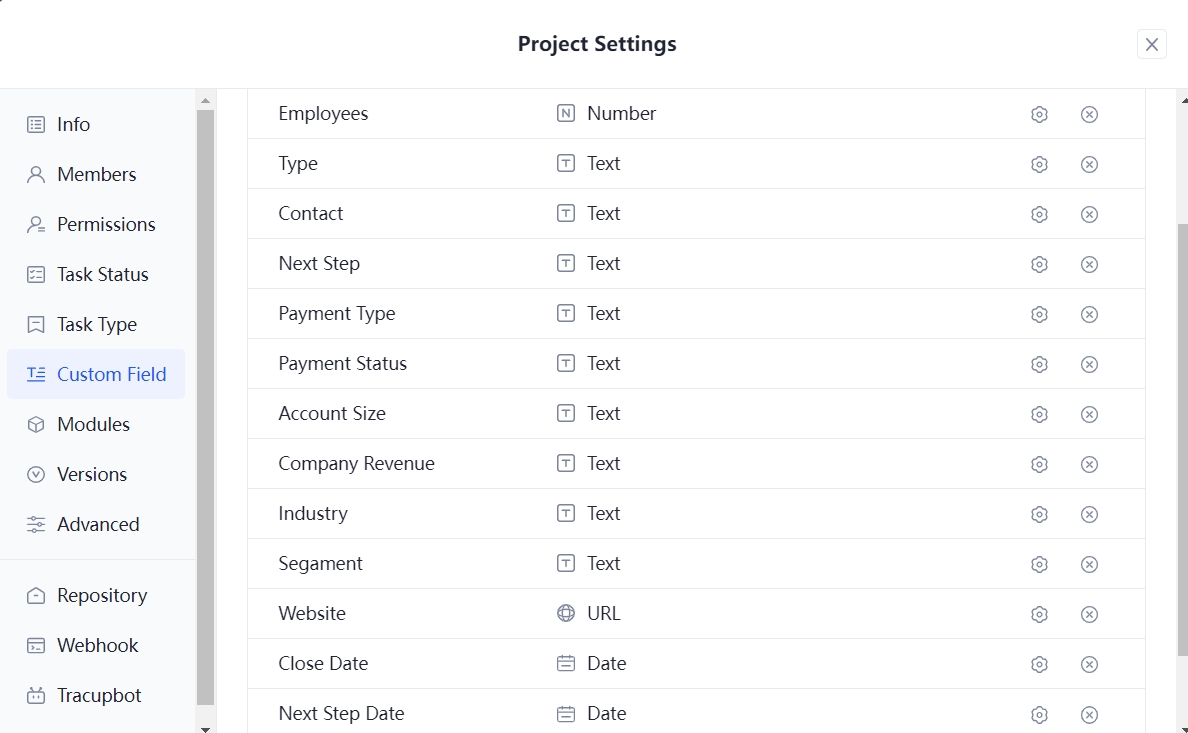Remove the Contact custom field

tap(1089, 214)
